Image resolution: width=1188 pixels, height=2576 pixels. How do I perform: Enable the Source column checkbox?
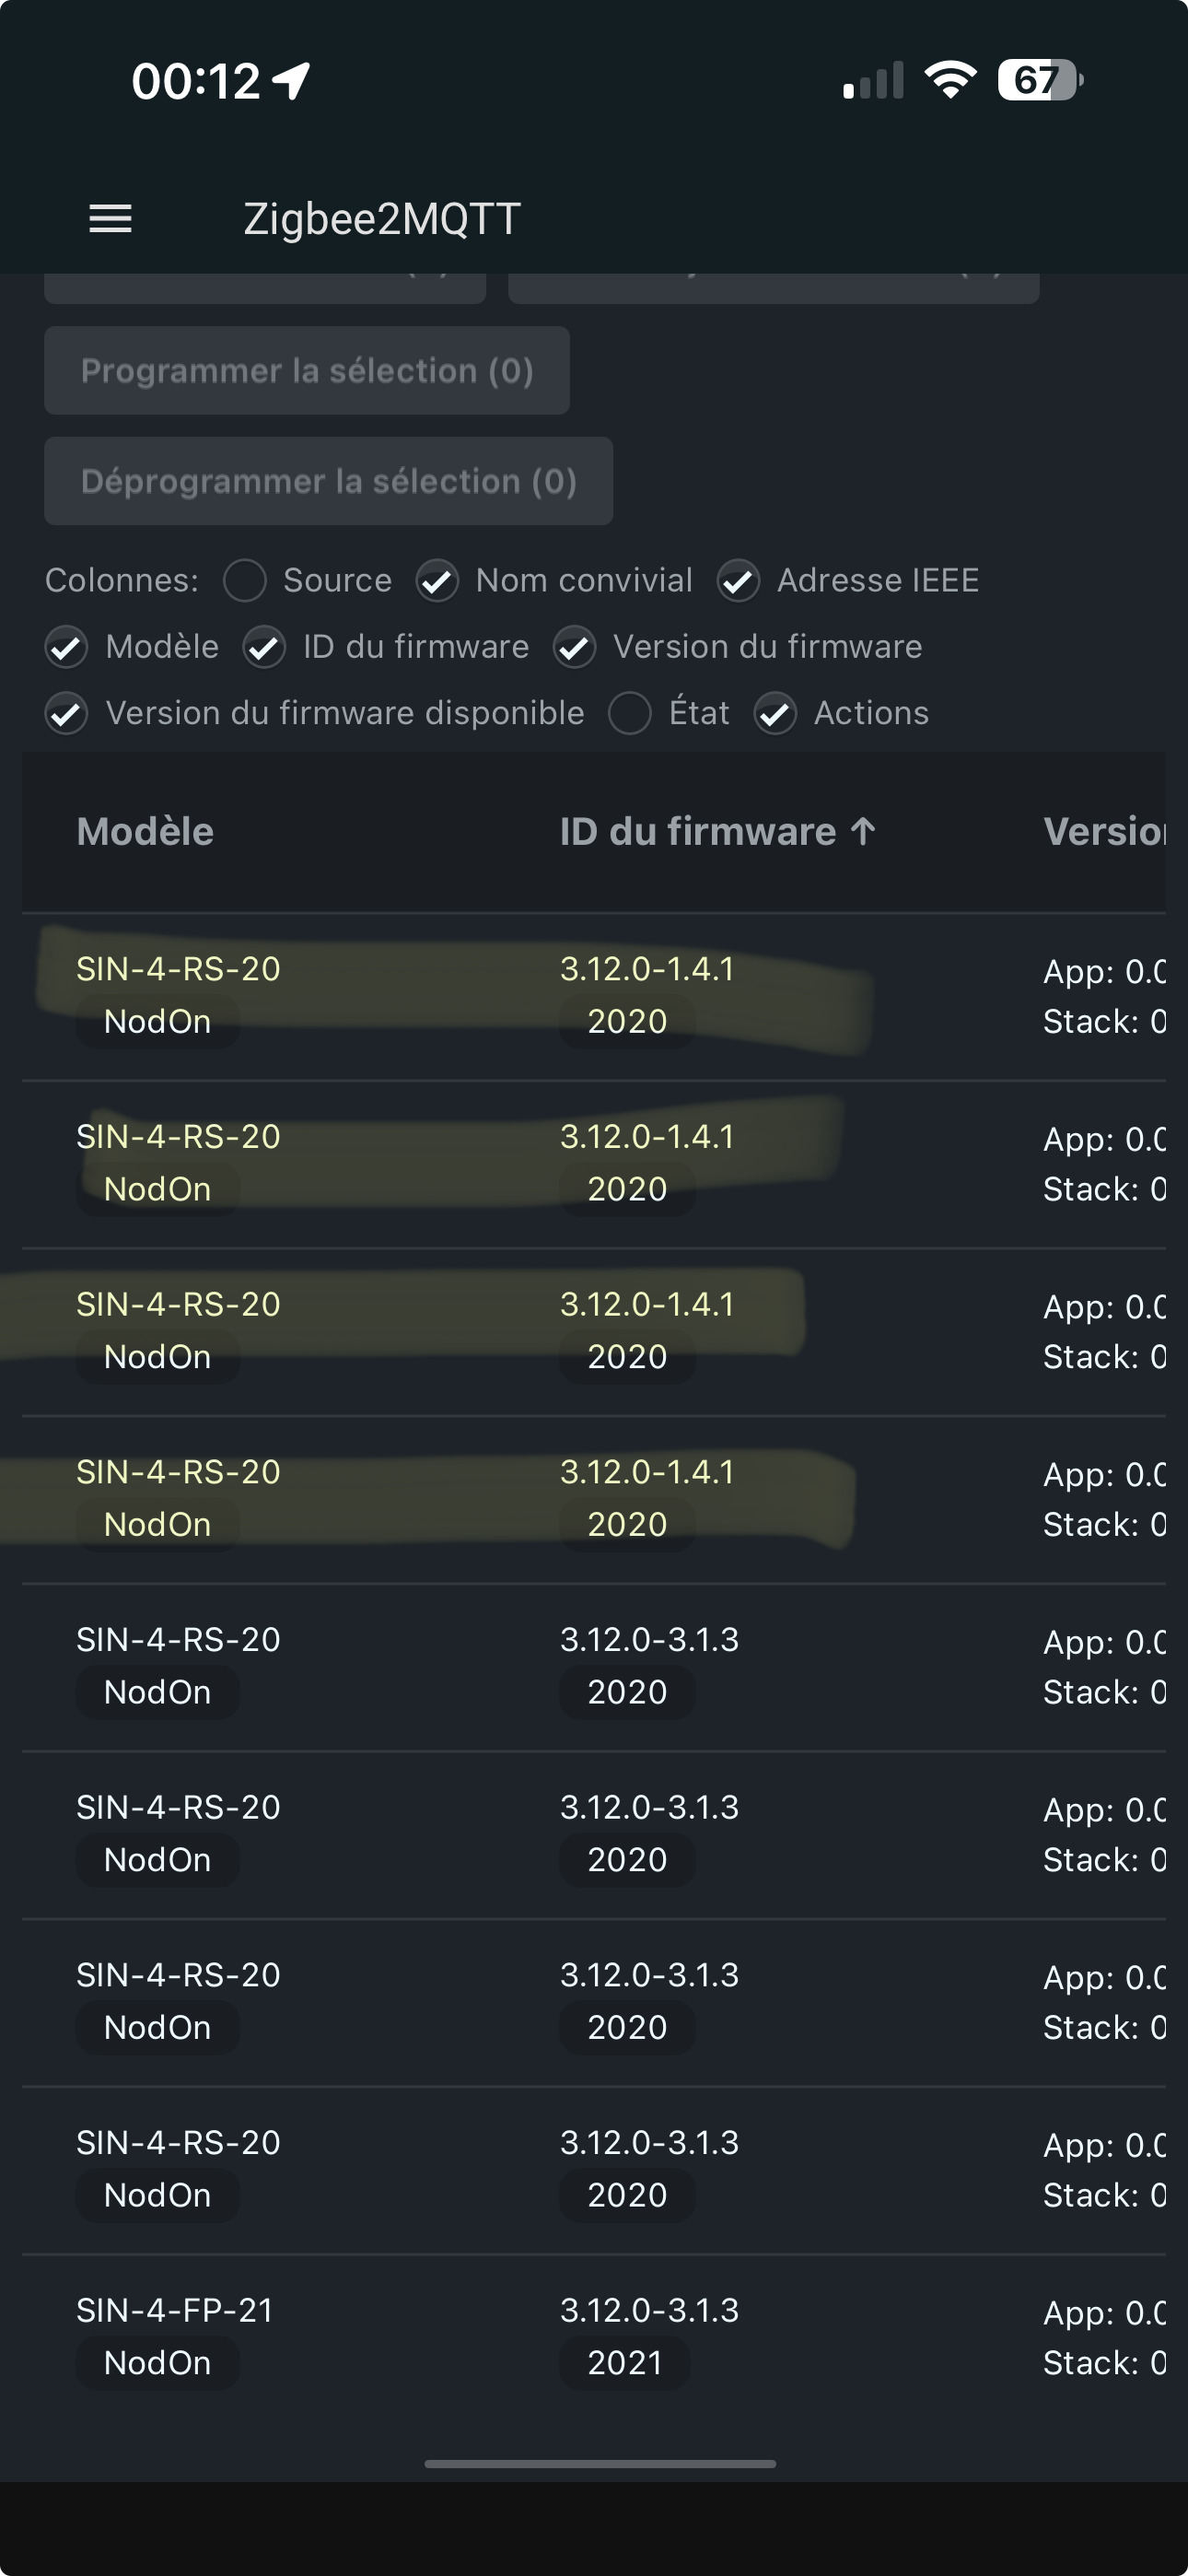[x=245, y=581]
